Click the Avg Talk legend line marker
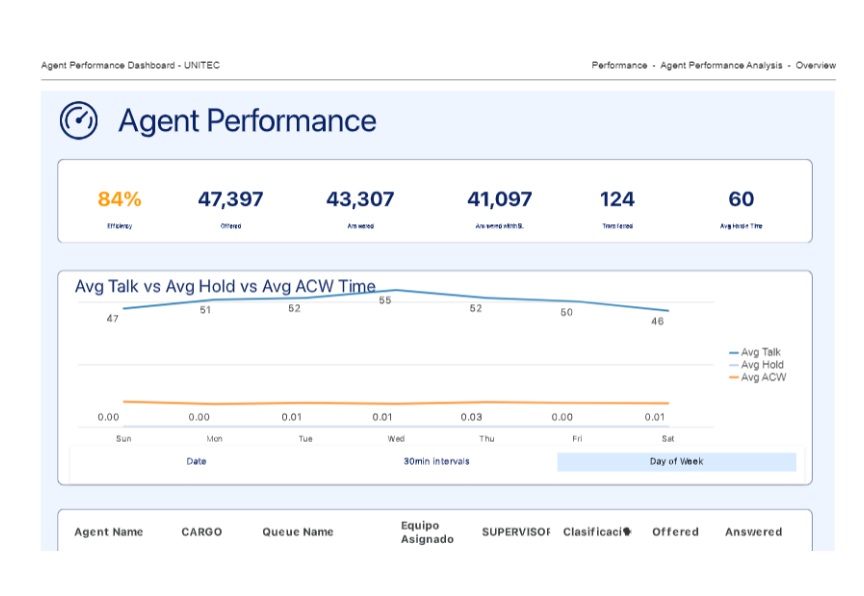This screenshot has width=864, height=596. (x=733, y=353)
